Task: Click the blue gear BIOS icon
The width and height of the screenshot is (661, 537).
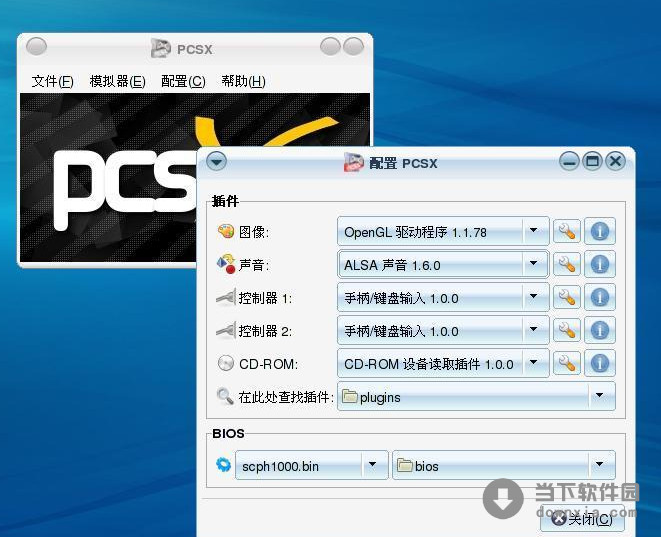Action: click(223, 465)
